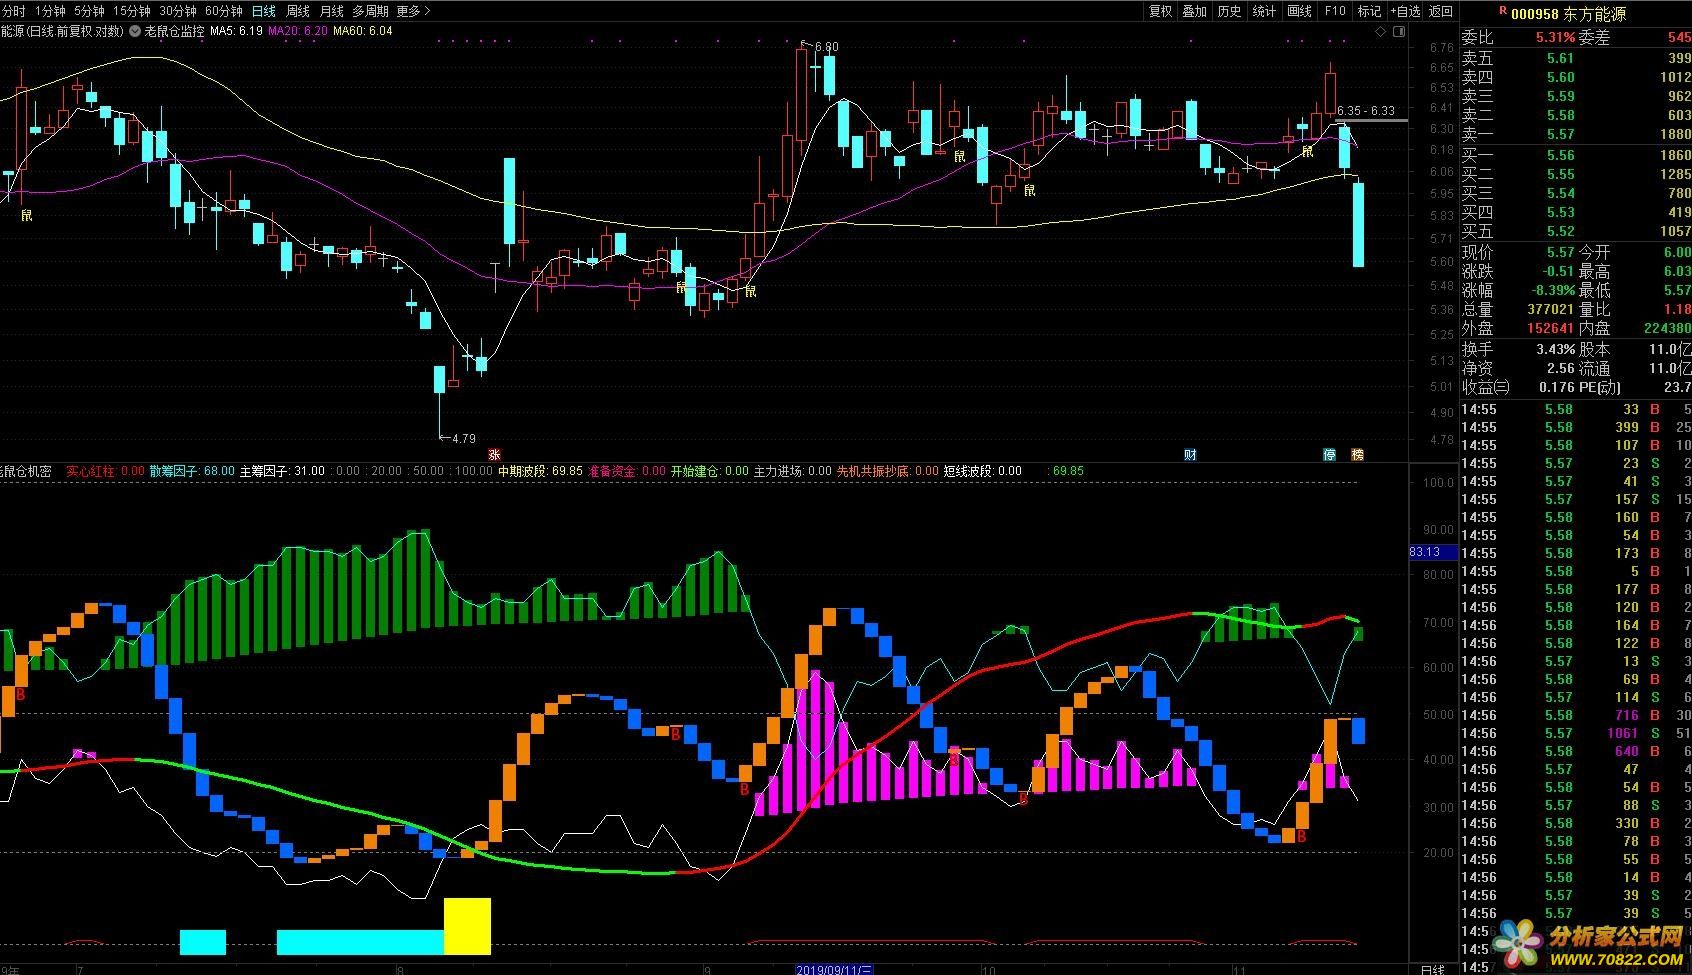Switch to 月线 monthly chart
The width and height of the screenshot is (1692, 975).
331,11
